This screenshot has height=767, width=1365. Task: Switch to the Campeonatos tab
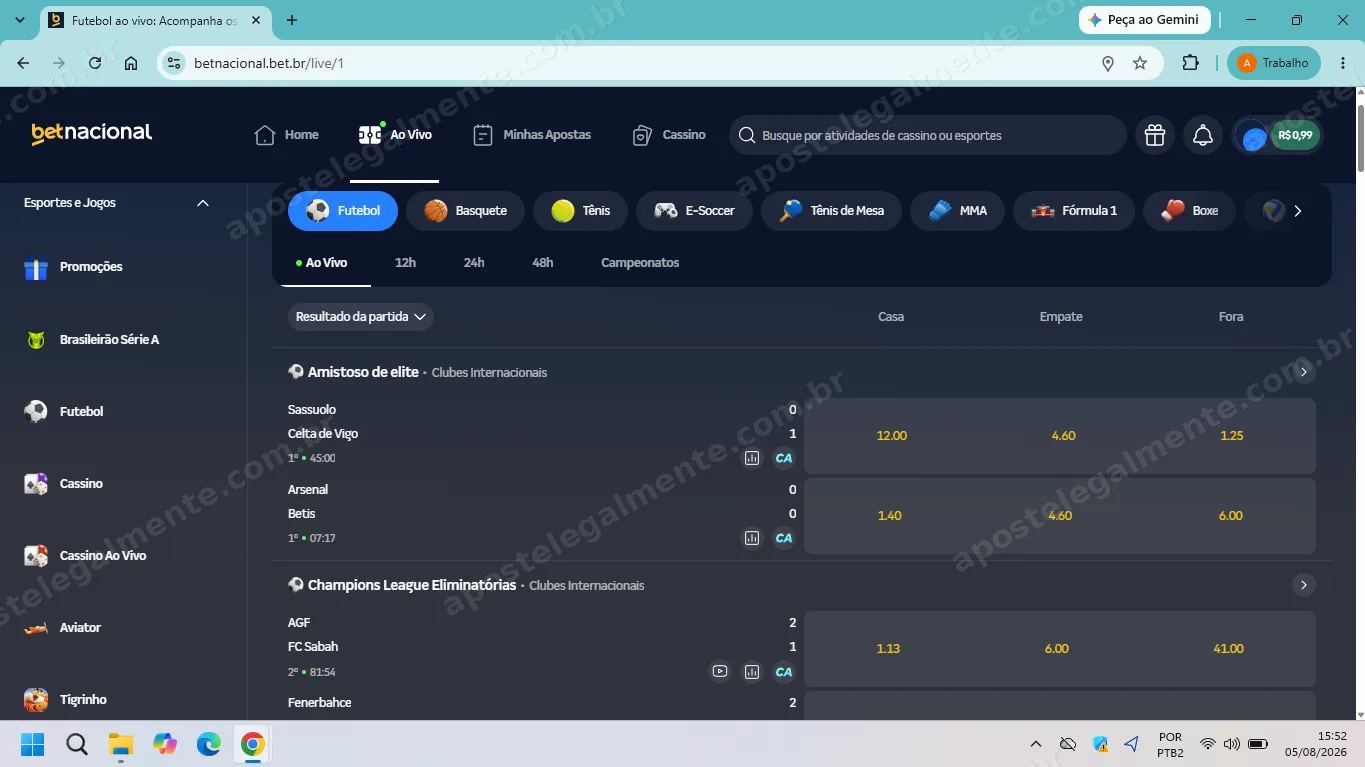(x=640, y=263)
